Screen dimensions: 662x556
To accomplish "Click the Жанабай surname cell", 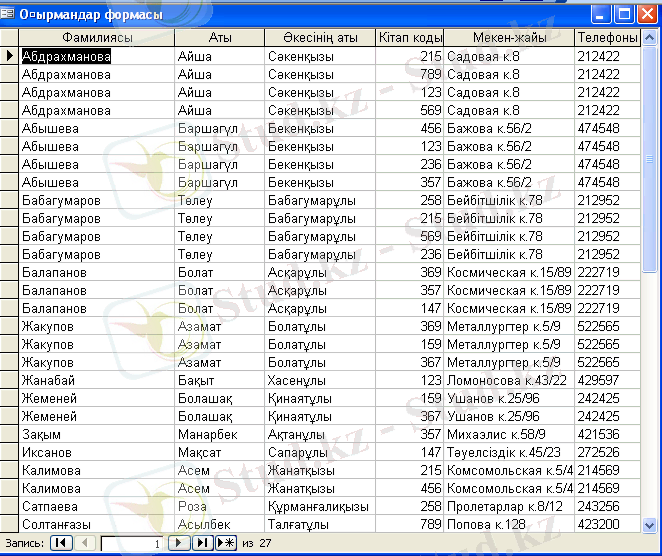I will click(97, 381).
